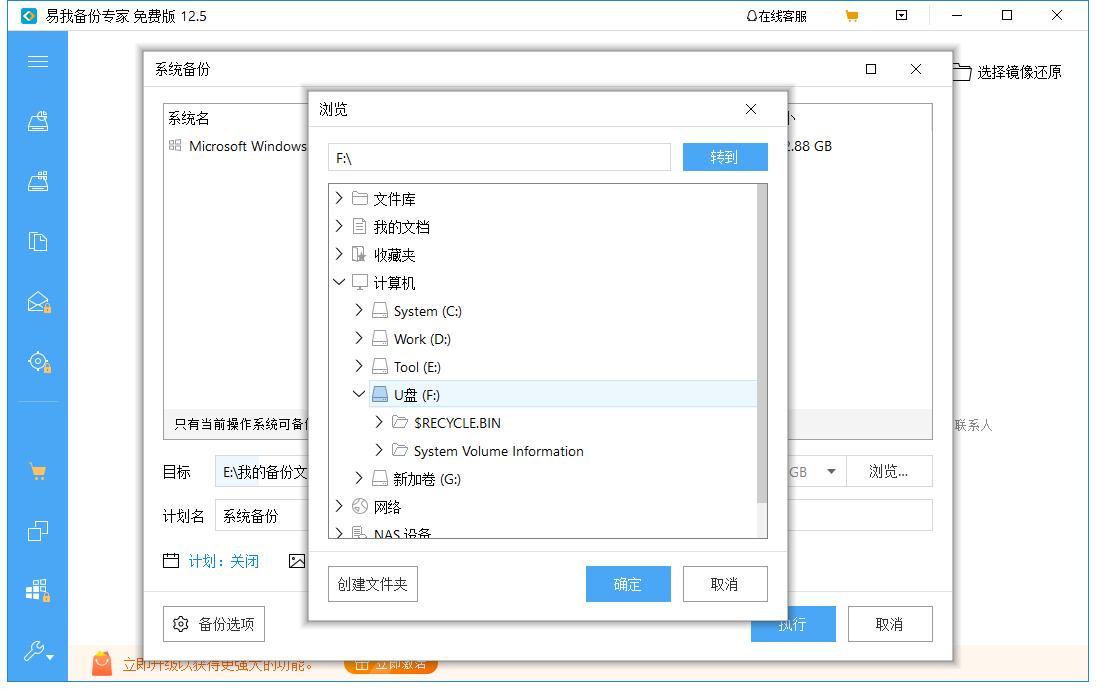Collapse the U盘 (F:) tree node
The image size is (1096, 689).
[x=359, y=394]
